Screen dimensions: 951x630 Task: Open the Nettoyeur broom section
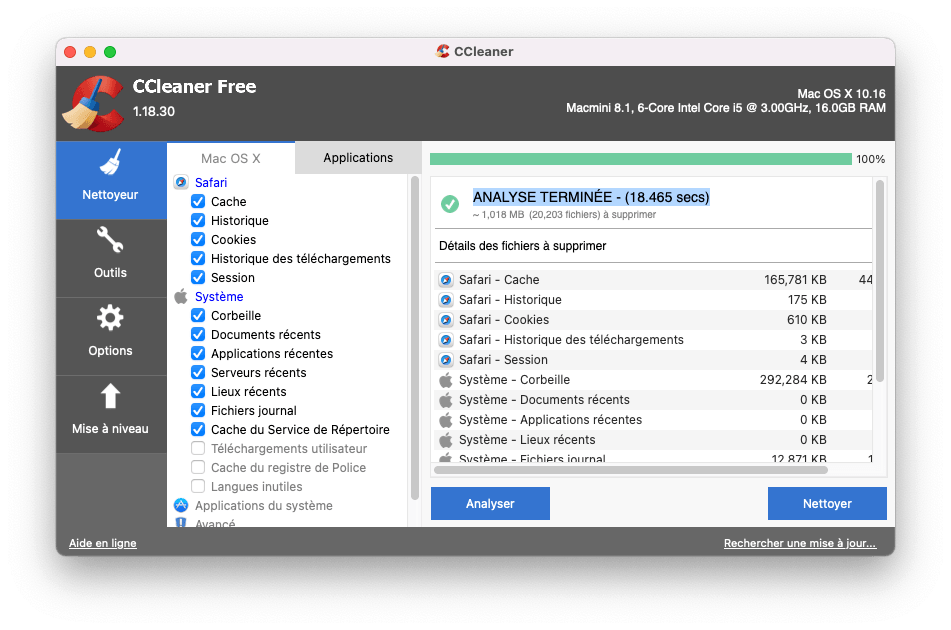(110, 180)
